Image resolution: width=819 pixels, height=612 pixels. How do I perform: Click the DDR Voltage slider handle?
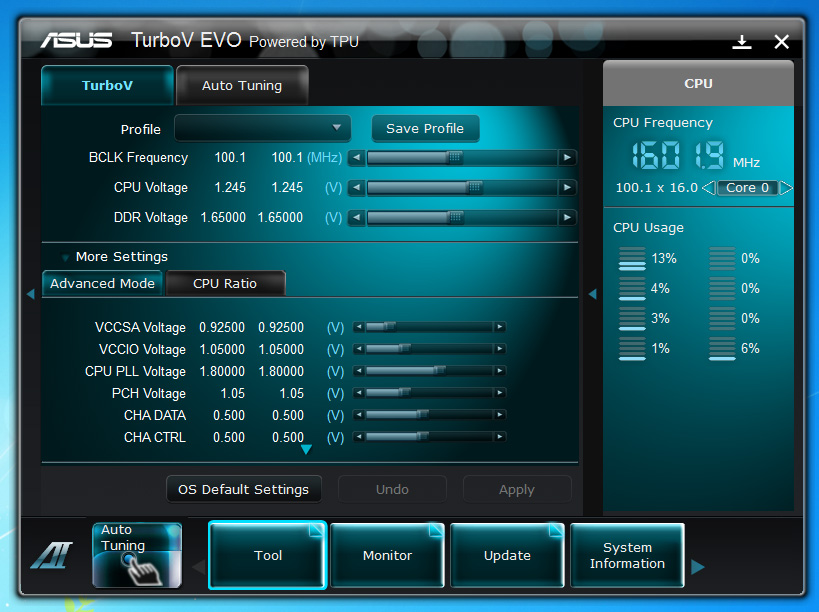pos(455,217)
